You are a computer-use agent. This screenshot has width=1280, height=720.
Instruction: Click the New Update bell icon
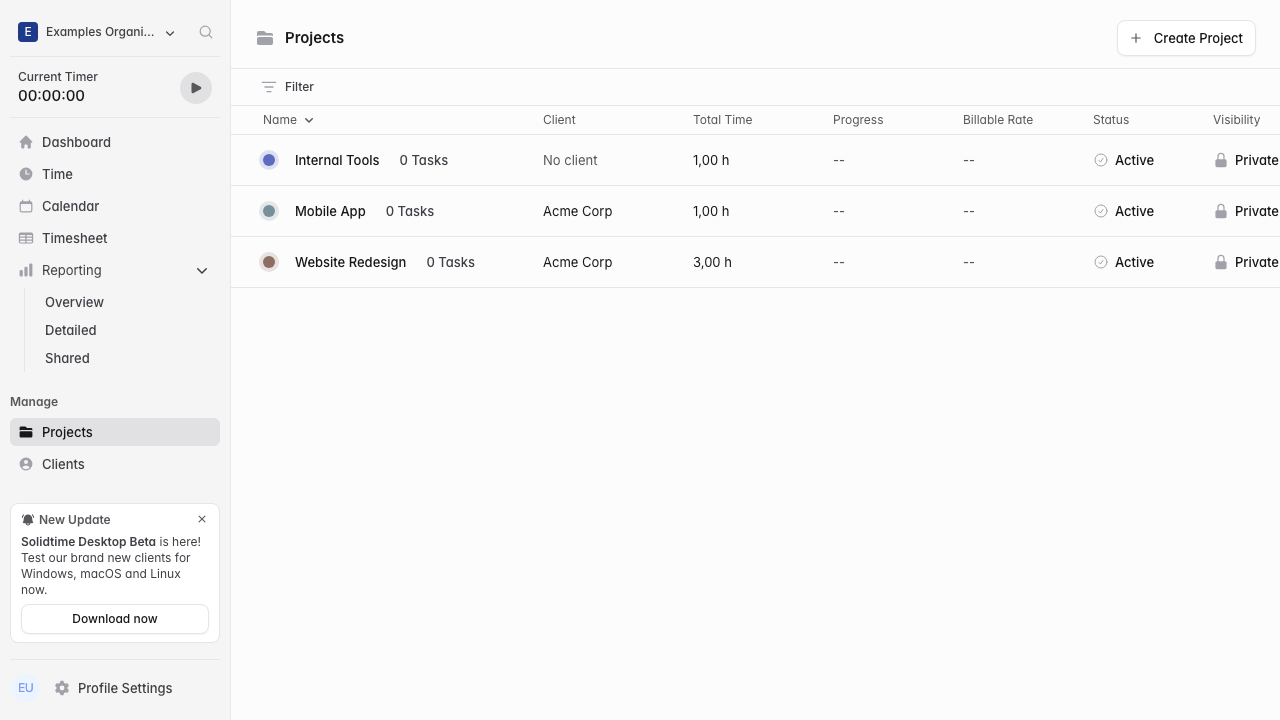(28, 520)
